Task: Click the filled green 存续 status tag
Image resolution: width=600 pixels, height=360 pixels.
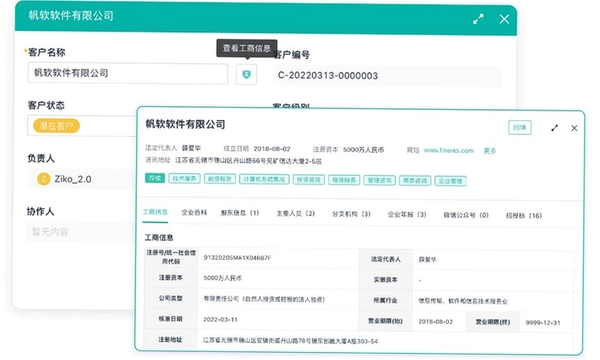Action: coord(155,178)
